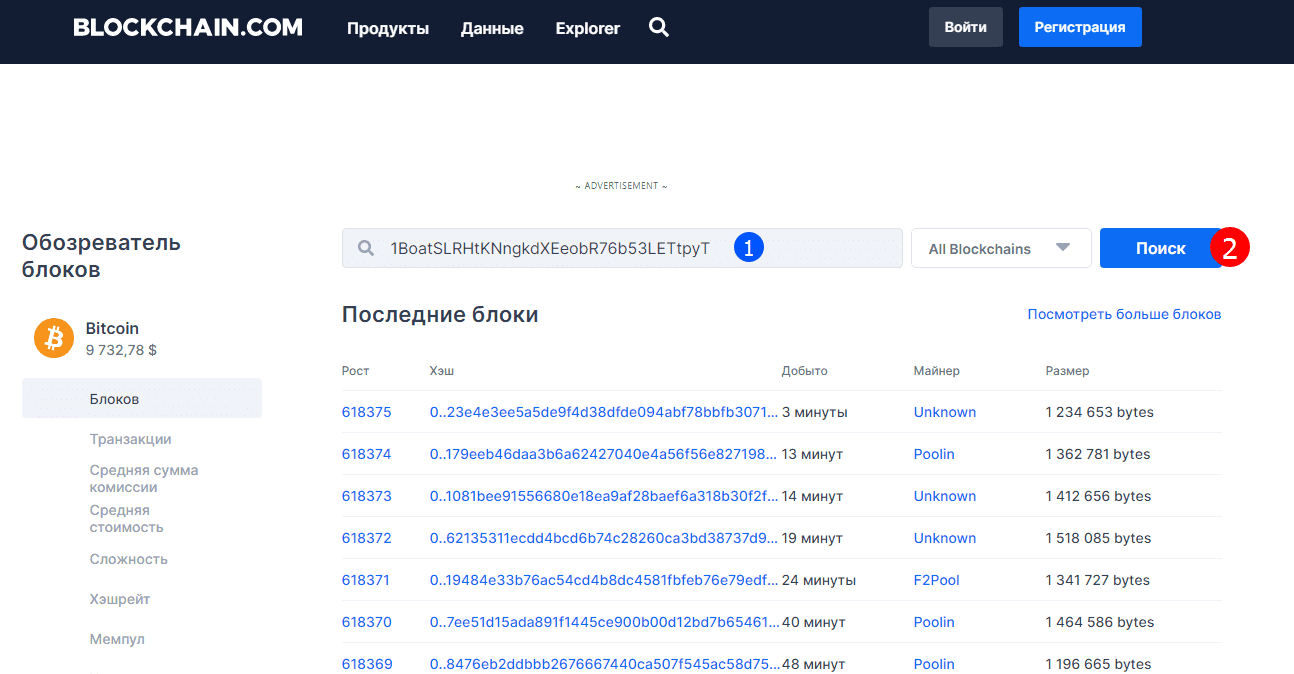The width and height of the screenshot is (1294, 674).
Task: Click the Войти button
Action: [966, 27]
